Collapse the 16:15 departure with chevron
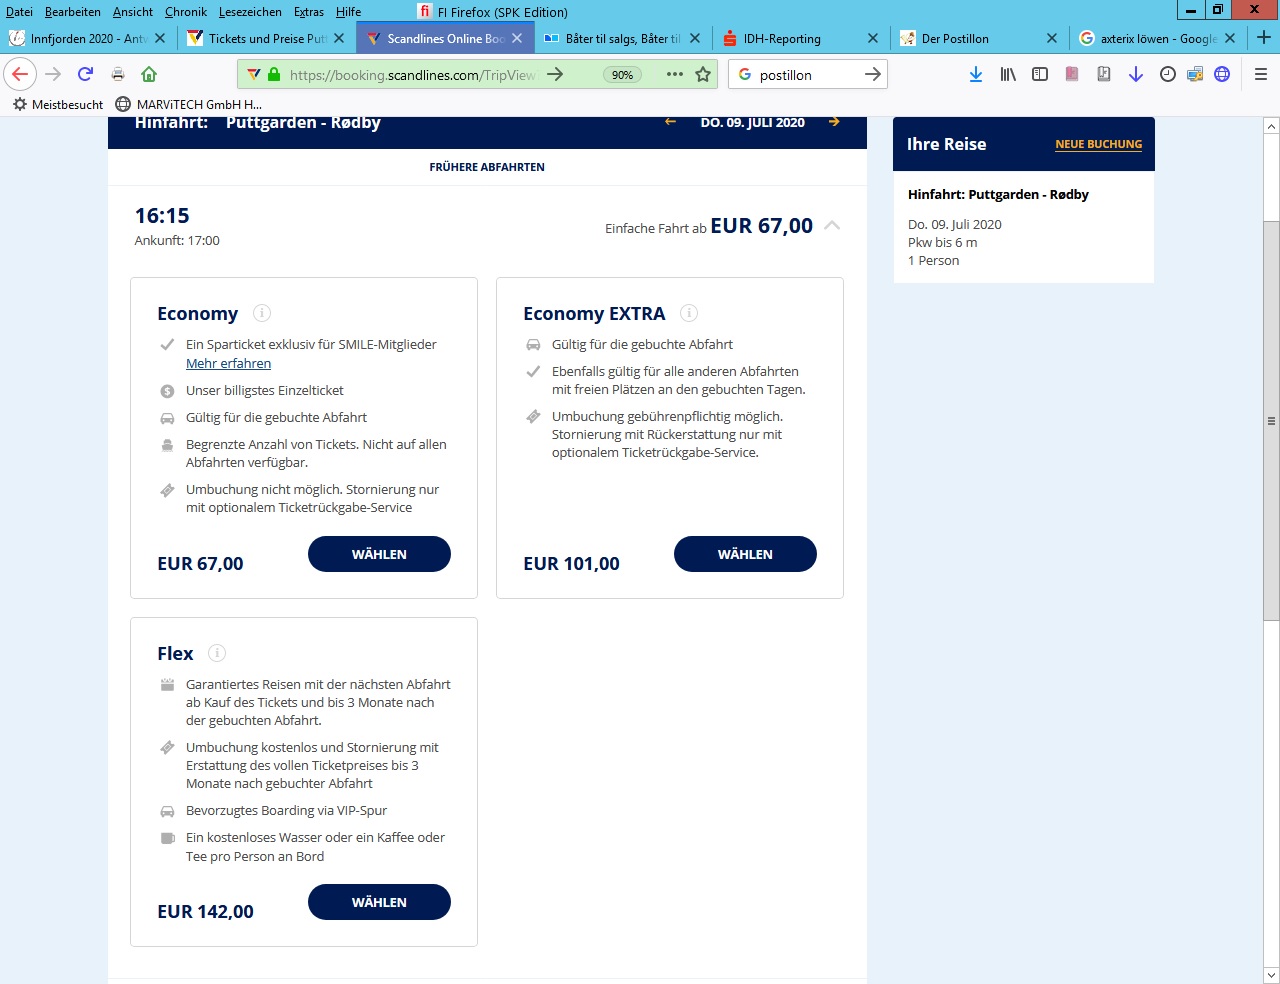The width and height of the screenshot is (1280, 984). (x=832, y=226)
